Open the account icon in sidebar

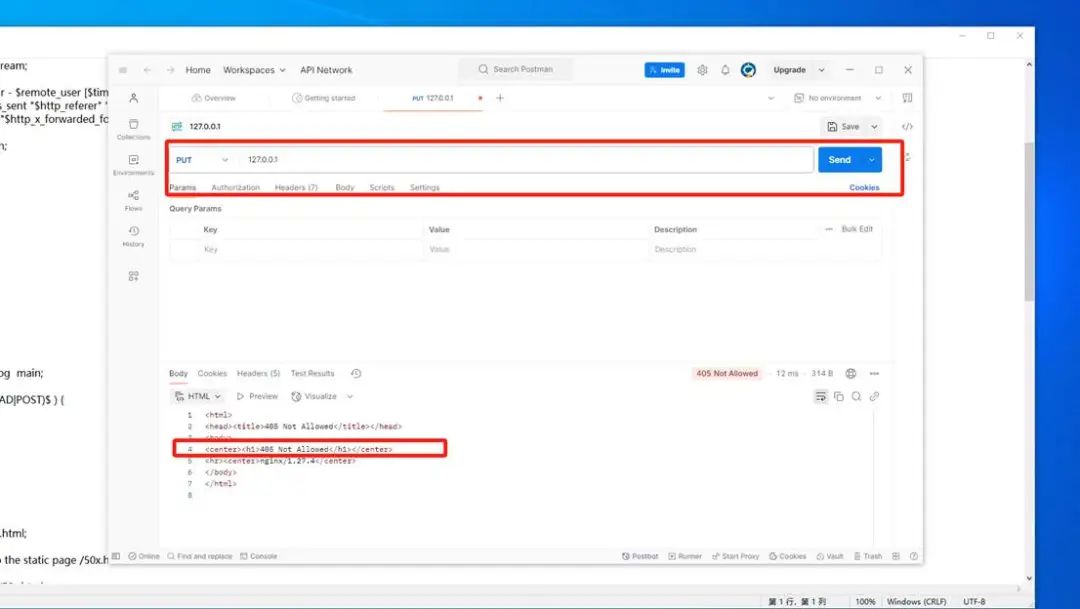tap(134, 98)
